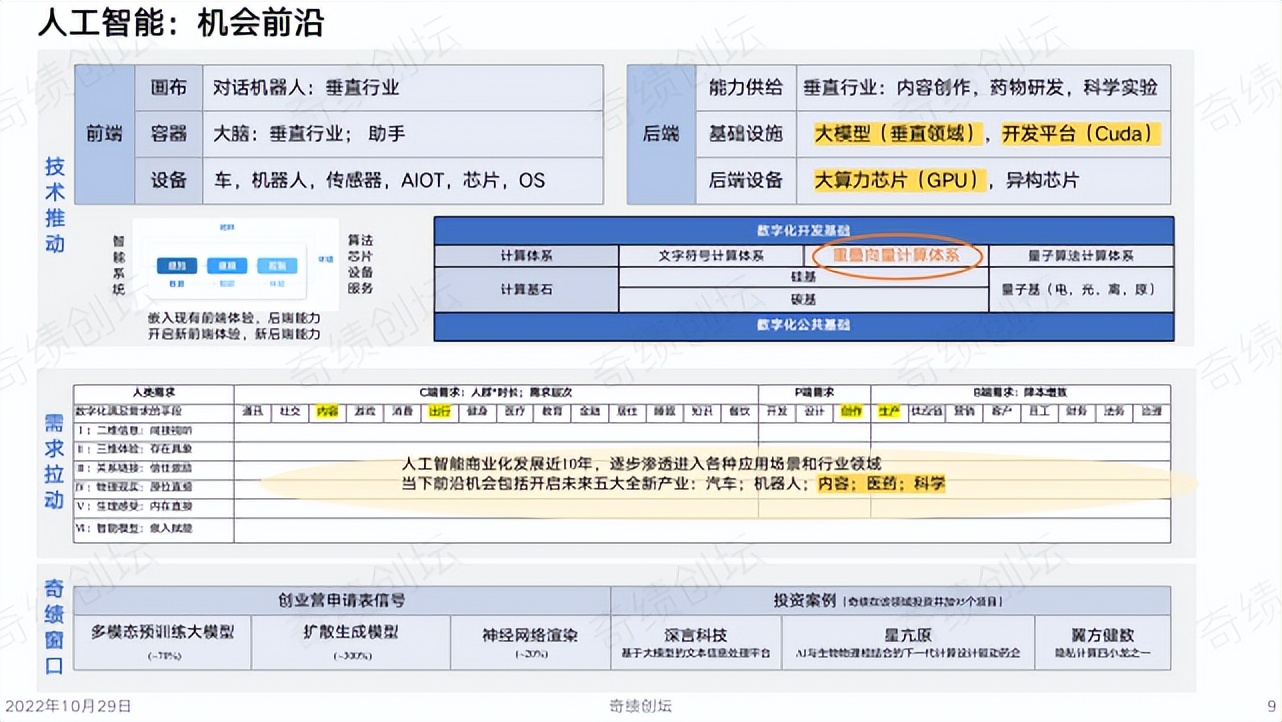Screen dimensions: 1282x722
Task: Toggle the highlighted 内容 cell in demand table
Action: click(x=331, y=411)
